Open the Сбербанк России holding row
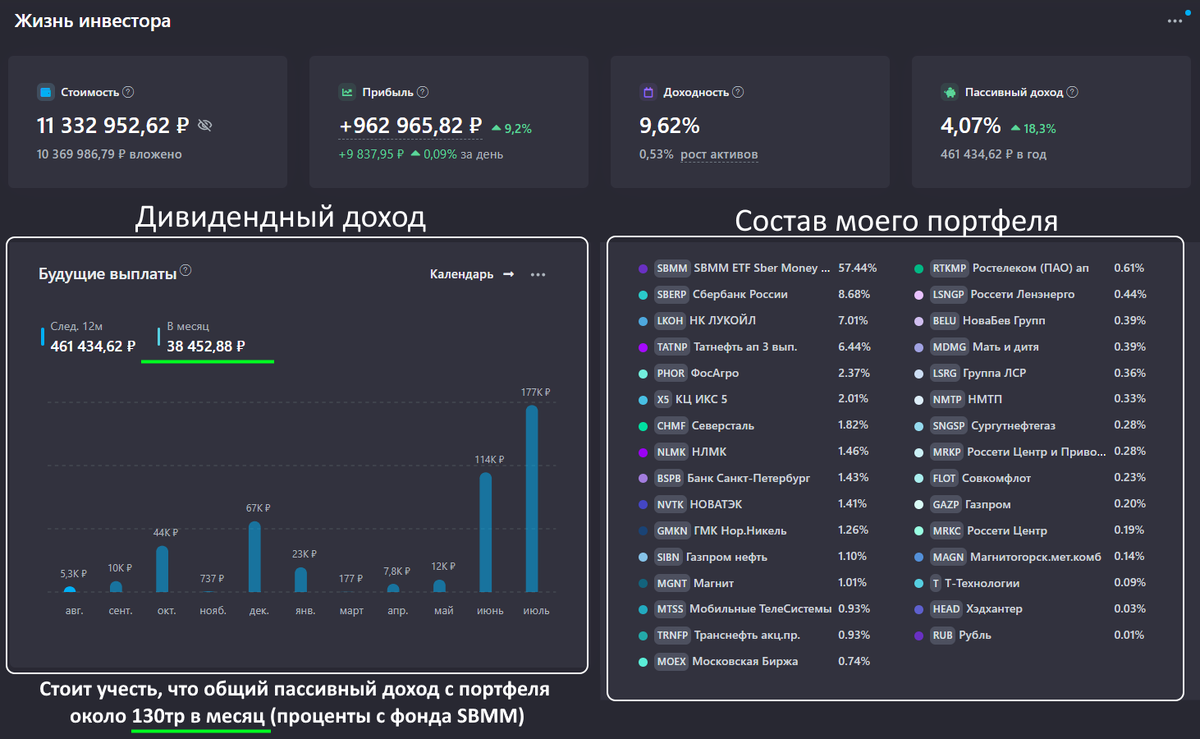1200x739 pixels. point(756,294)
